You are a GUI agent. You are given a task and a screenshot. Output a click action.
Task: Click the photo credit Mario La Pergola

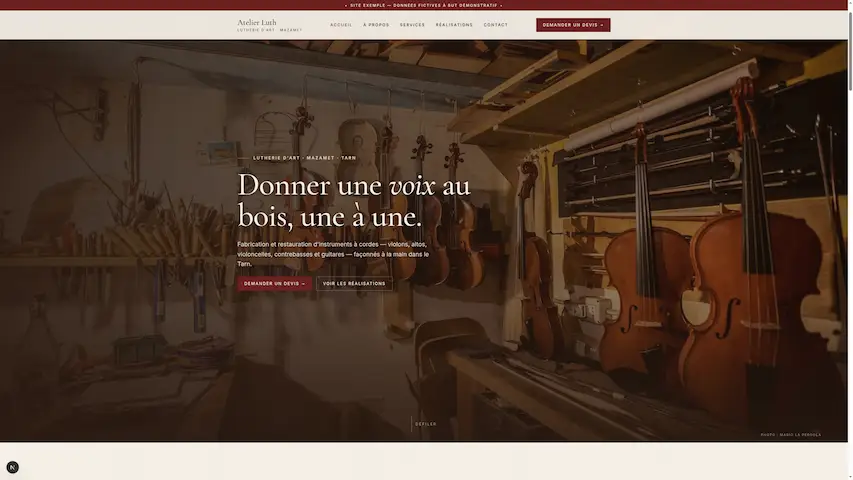(x=790, y=435)
